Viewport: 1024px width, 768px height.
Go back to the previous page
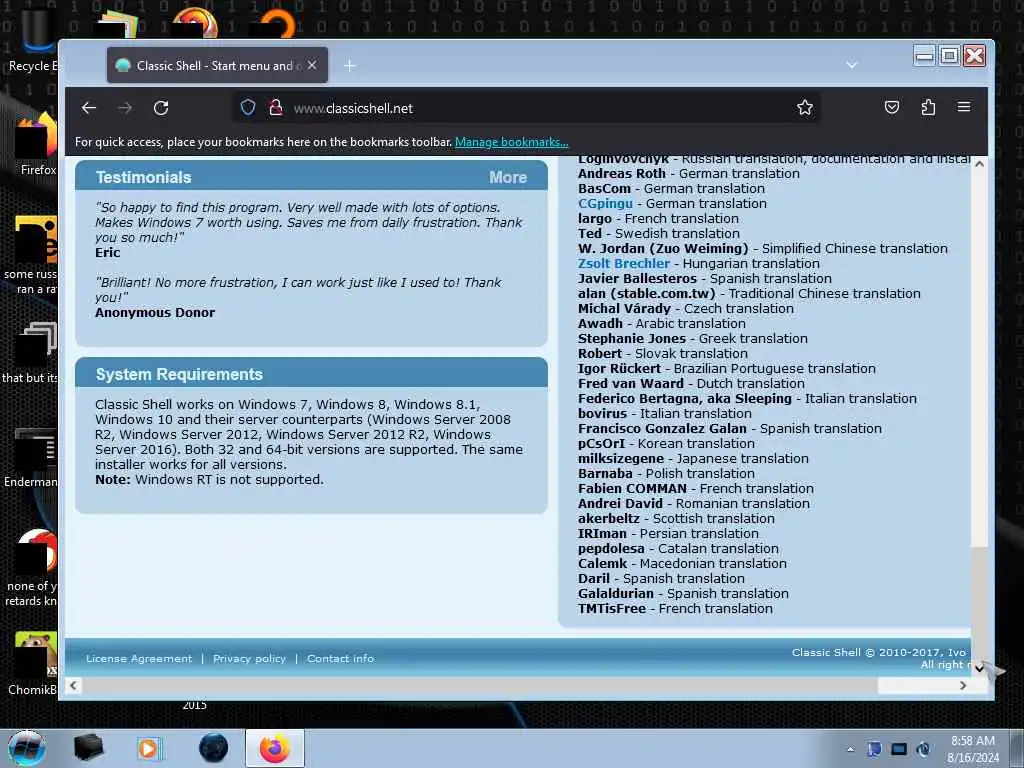pyautogui.click(x=89, y=108)
